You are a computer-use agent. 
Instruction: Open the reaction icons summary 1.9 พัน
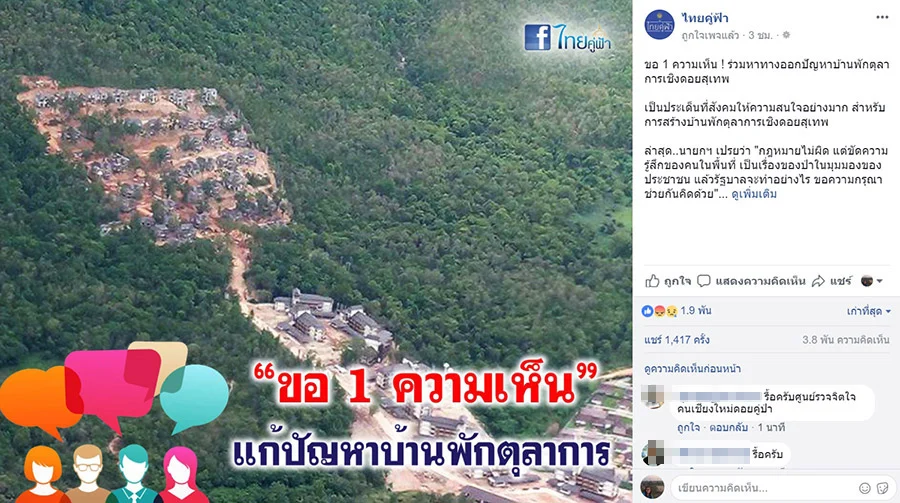pos(676,311)
